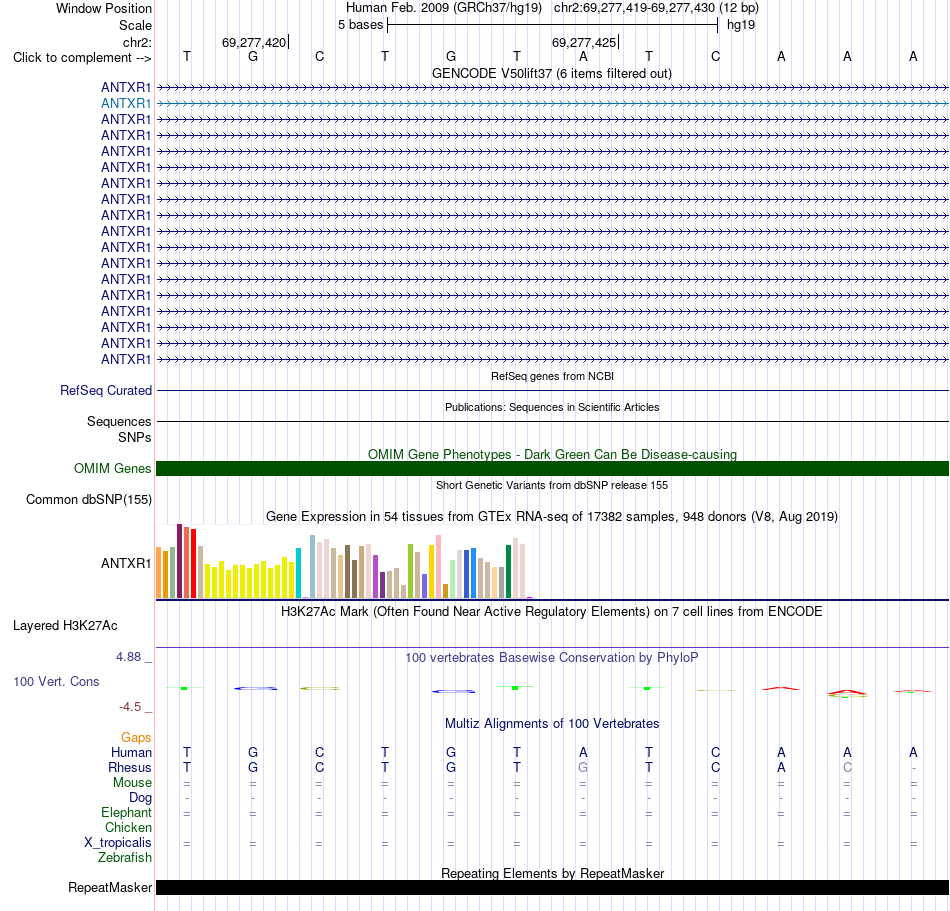950x911 pixels.
Task: Click the 'RefSeq genes from NCBI' title
Action: tap(552, 376)
